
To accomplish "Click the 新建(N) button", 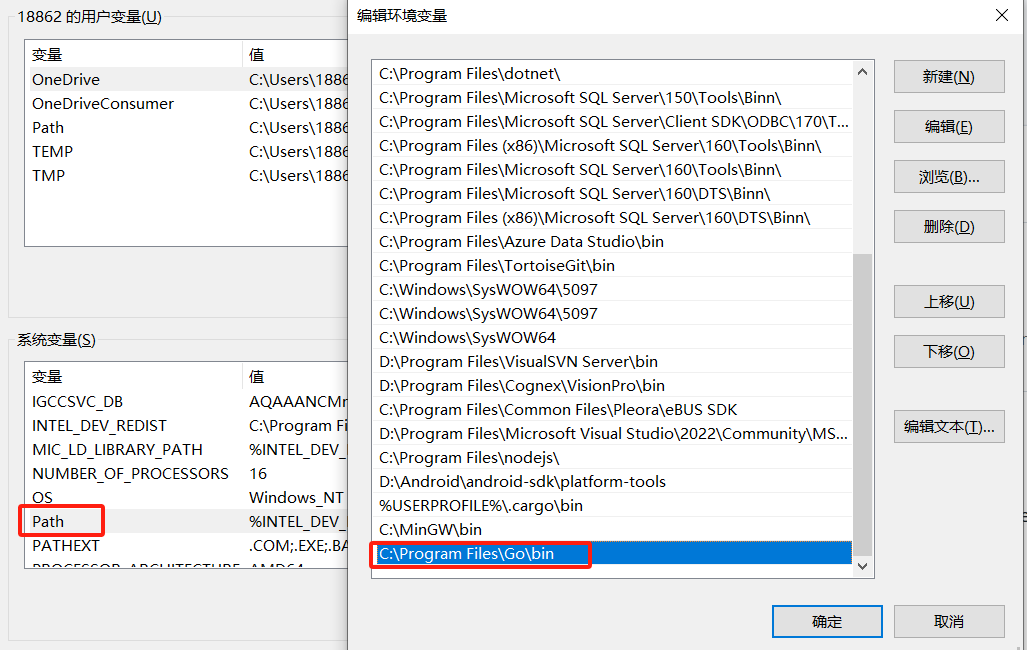I will [948, 77].
